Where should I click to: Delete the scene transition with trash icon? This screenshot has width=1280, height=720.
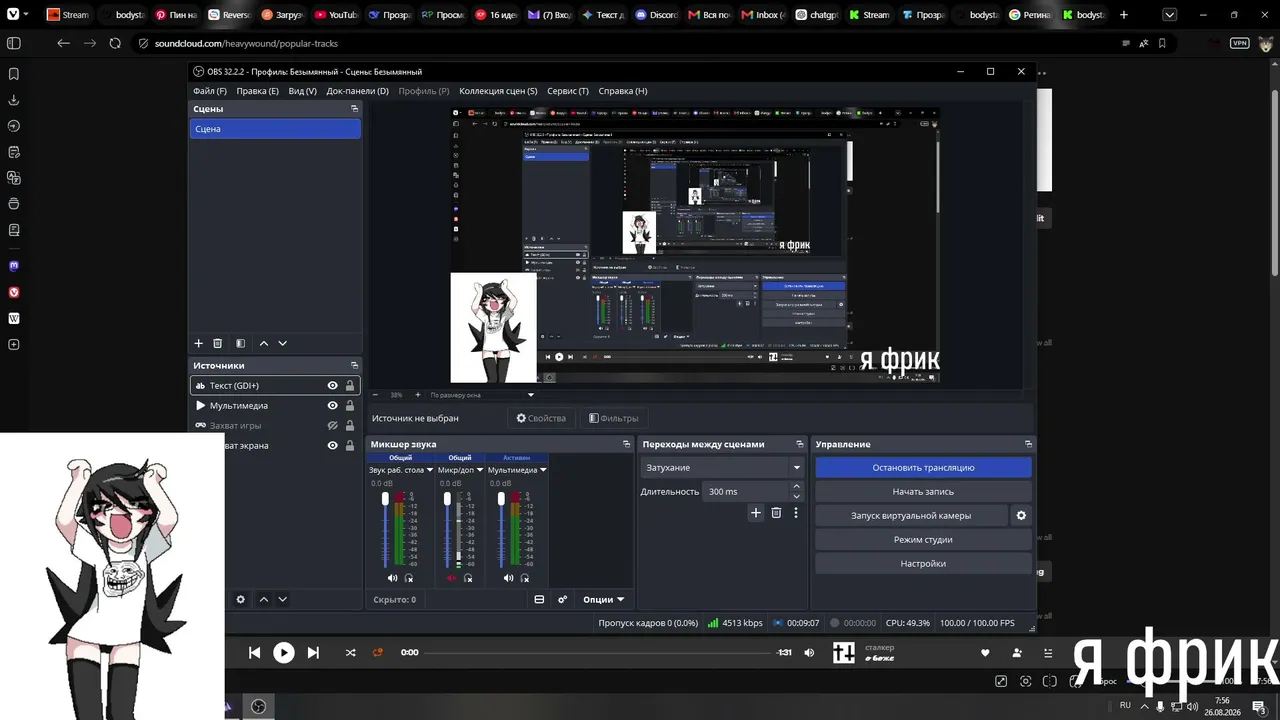click(x=776, y=513)
